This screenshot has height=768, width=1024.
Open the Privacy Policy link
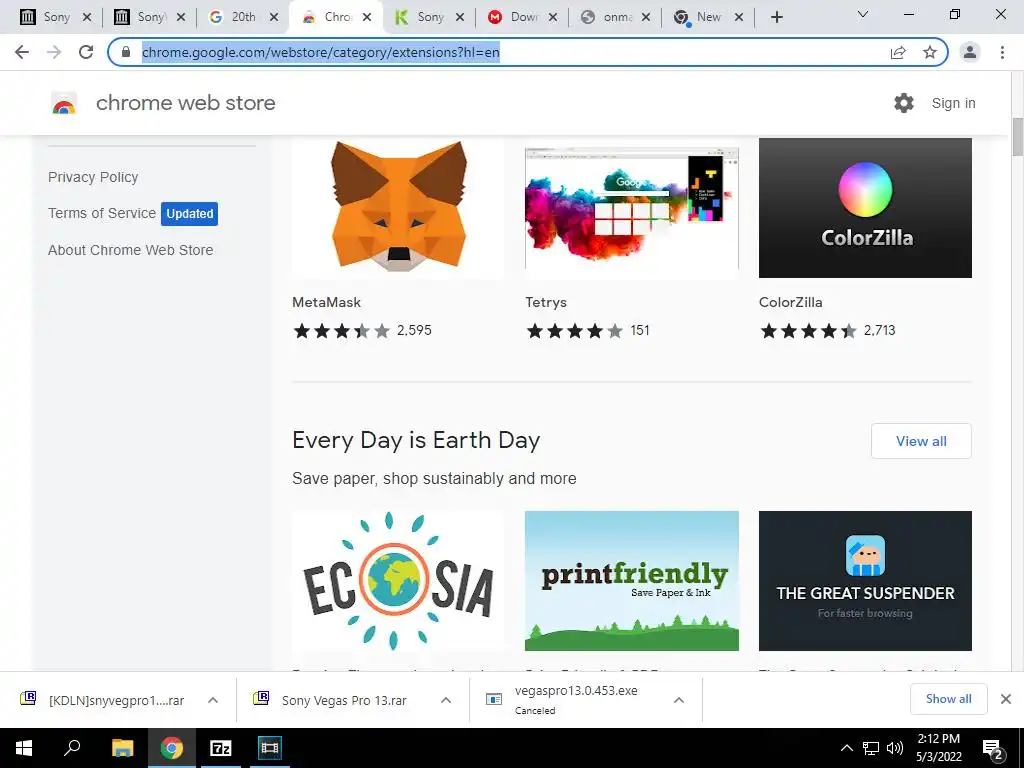point(93,177)
